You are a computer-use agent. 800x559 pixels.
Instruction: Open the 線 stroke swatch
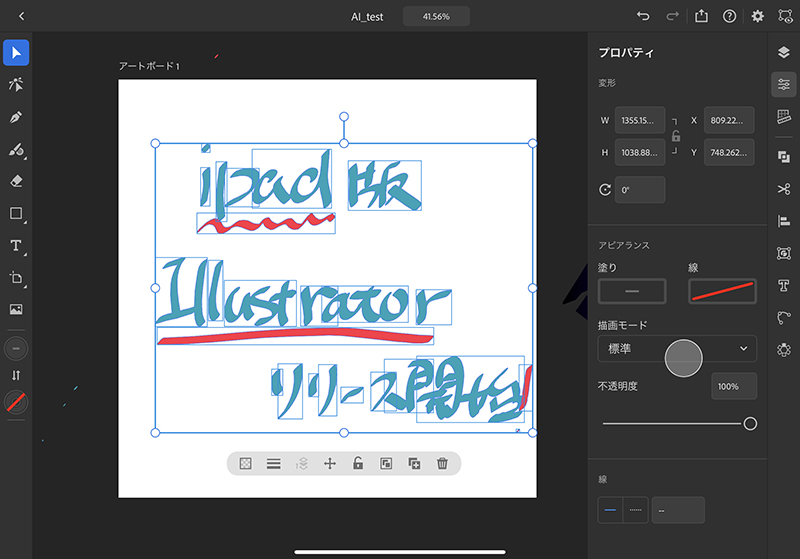tap(722, 291)
